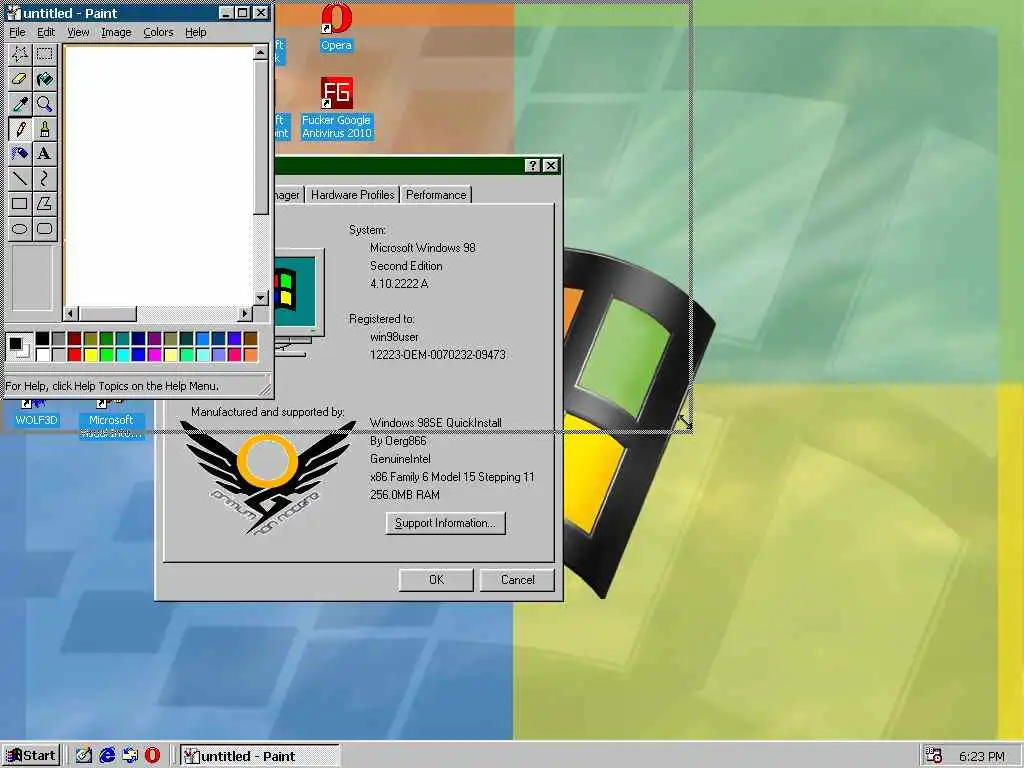Choose the cyan color swatch
Screen dimensions: 1024x768
click(x=123, y=355)
